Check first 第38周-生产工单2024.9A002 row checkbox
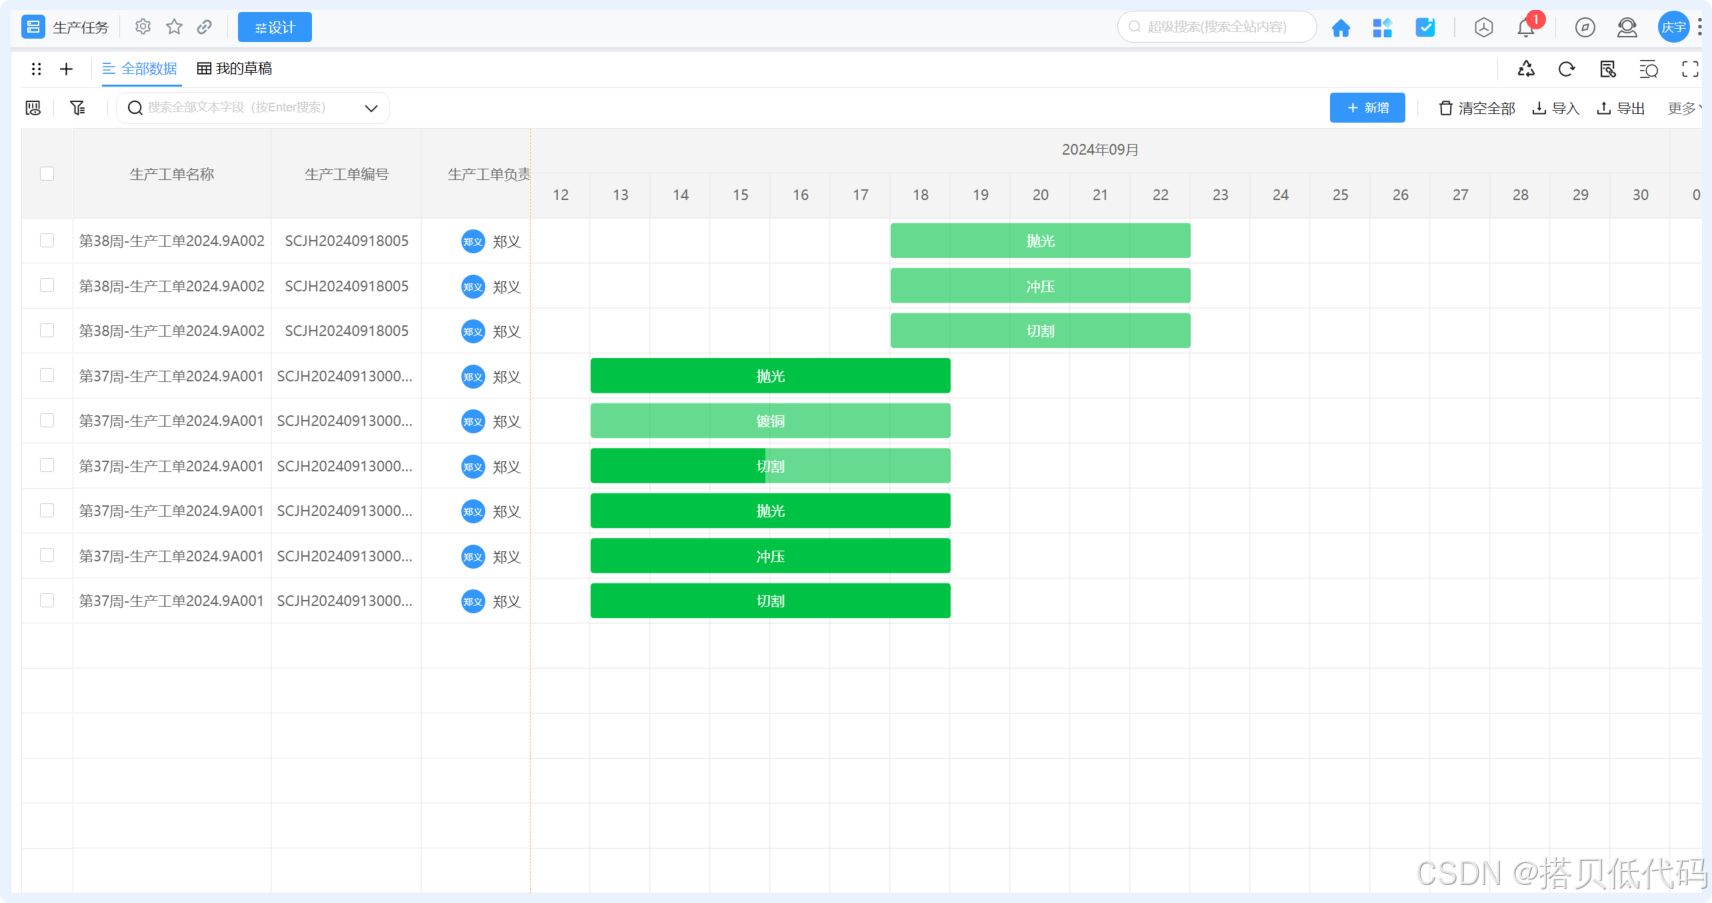1712x903 pixels. point(47,241)
